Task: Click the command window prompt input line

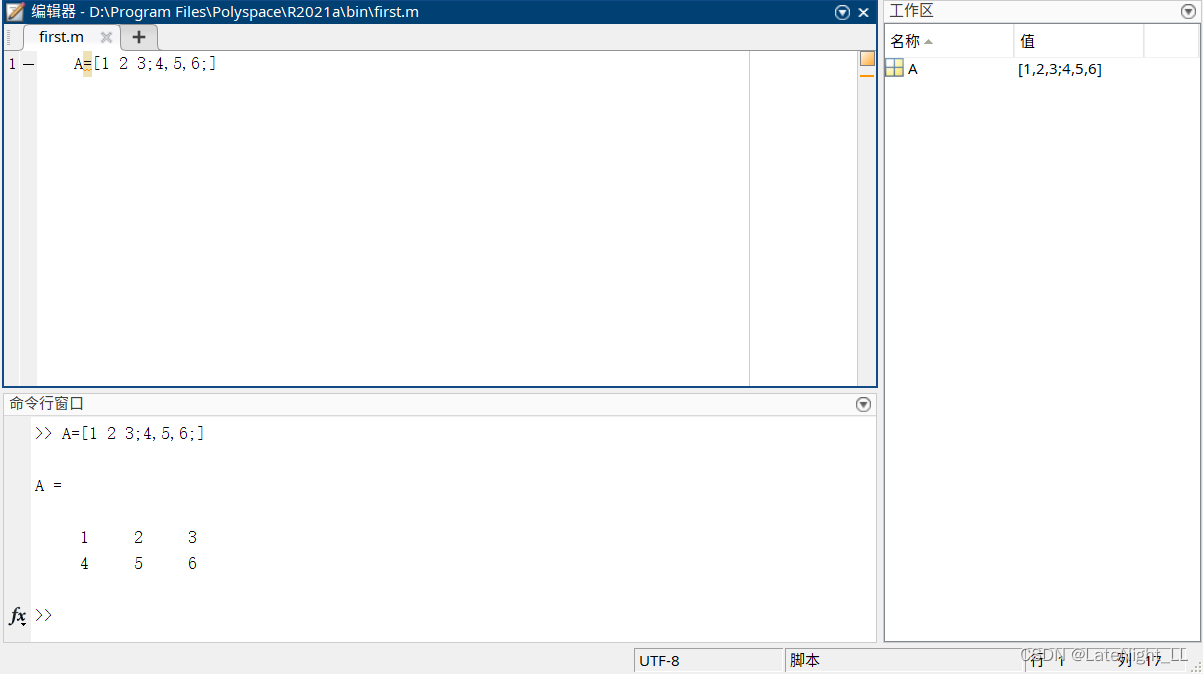Action: point(453,616)
